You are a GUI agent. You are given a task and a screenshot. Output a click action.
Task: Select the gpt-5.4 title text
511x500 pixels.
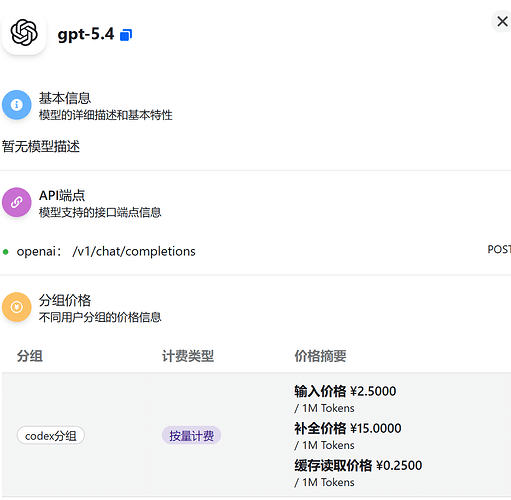(x=86, y=35)
